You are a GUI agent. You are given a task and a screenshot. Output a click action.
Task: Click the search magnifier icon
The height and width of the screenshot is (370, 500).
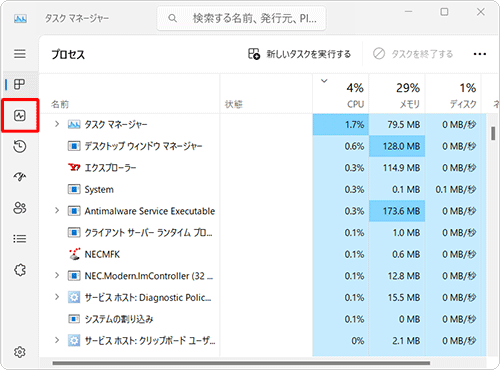click(172, 18)
